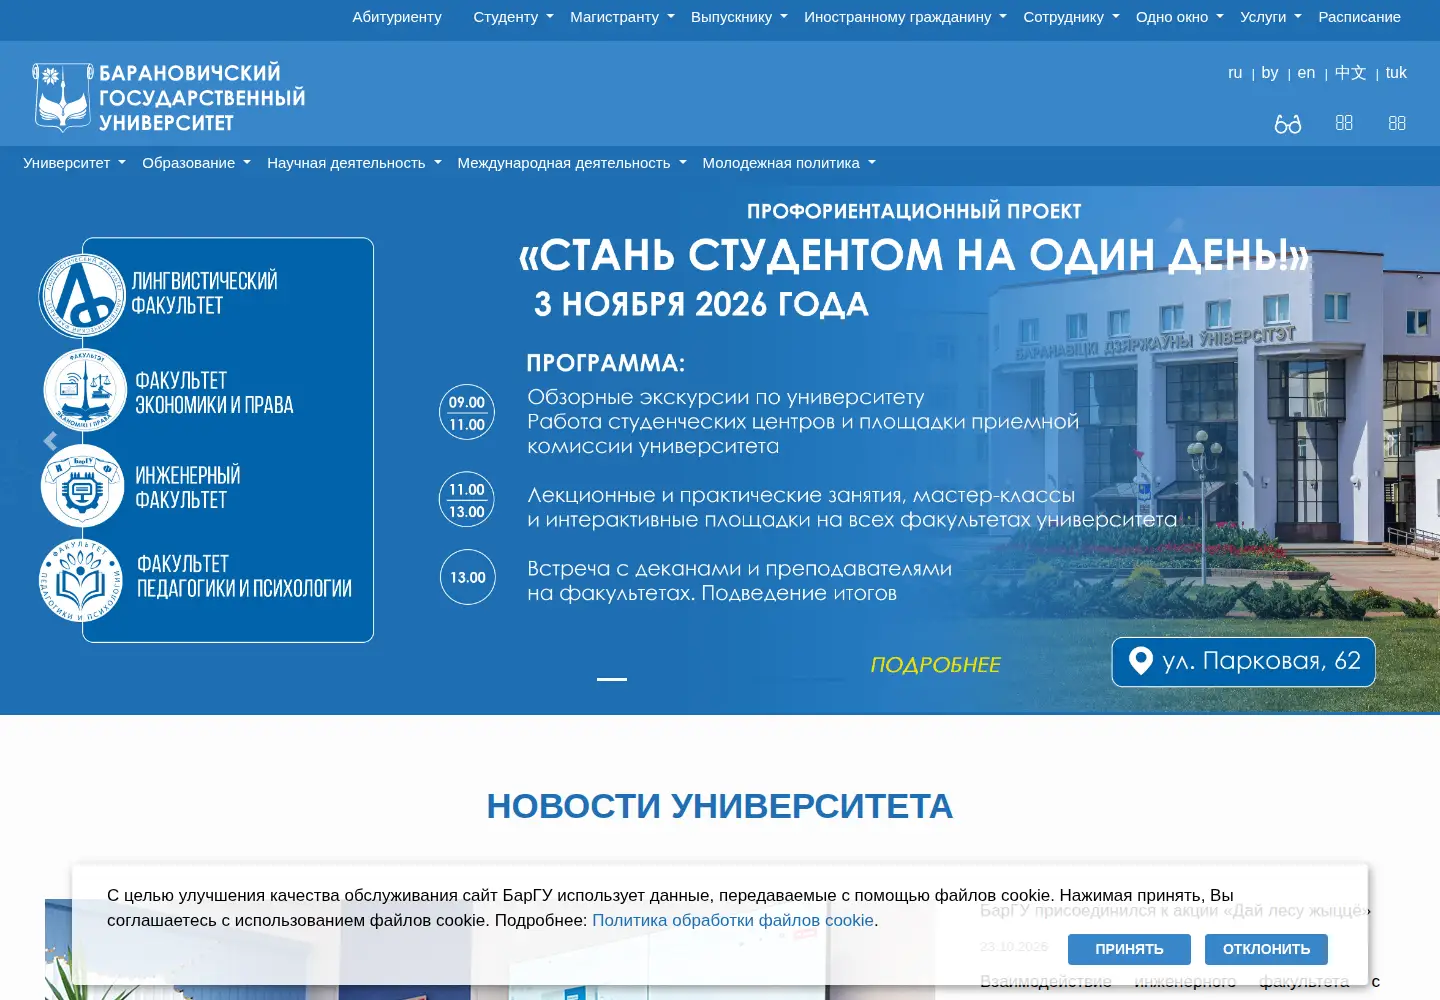
Task: Switch site language to tuk
Action: point(1396,73)
